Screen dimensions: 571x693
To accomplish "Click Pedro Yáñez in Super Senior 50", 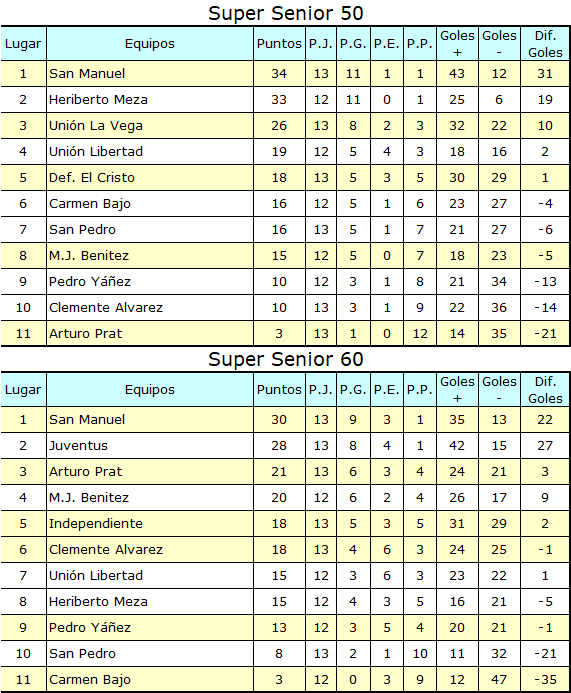I will pos(90,282).
